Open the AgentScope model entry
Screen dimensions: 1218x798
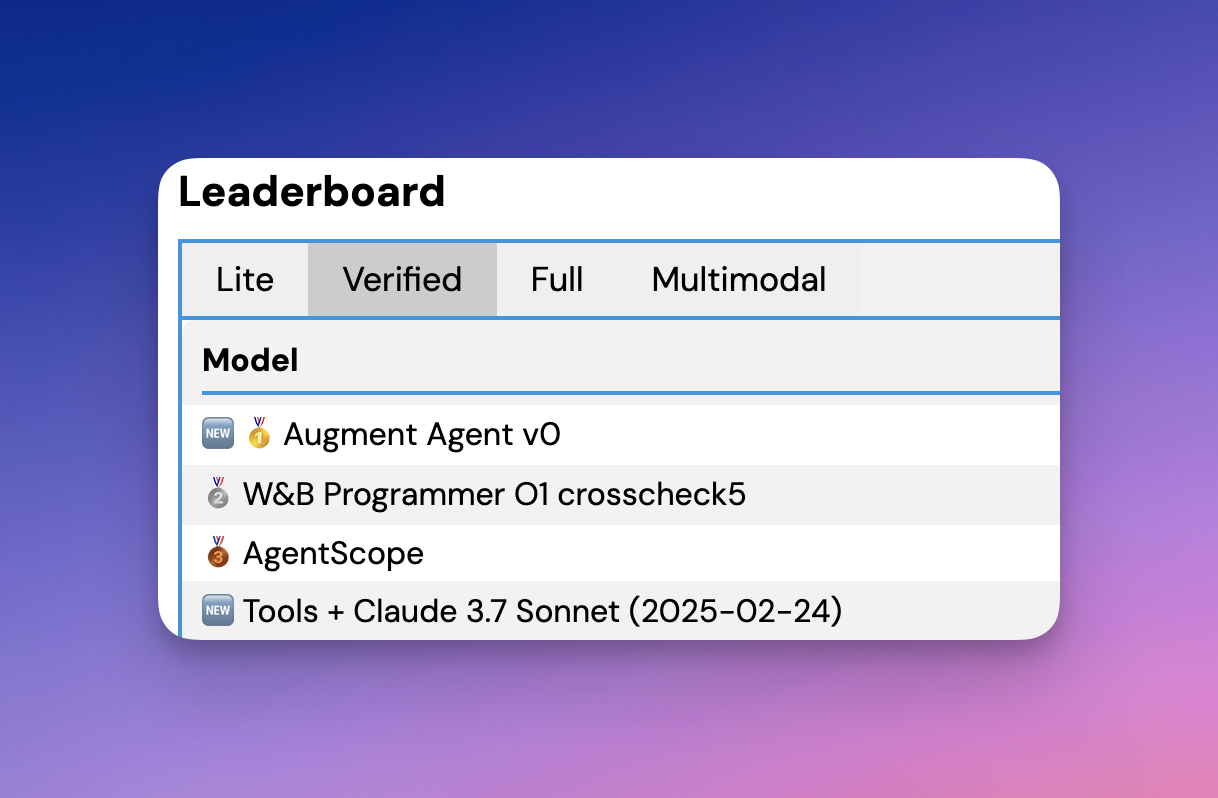click(x=333, y=553)
